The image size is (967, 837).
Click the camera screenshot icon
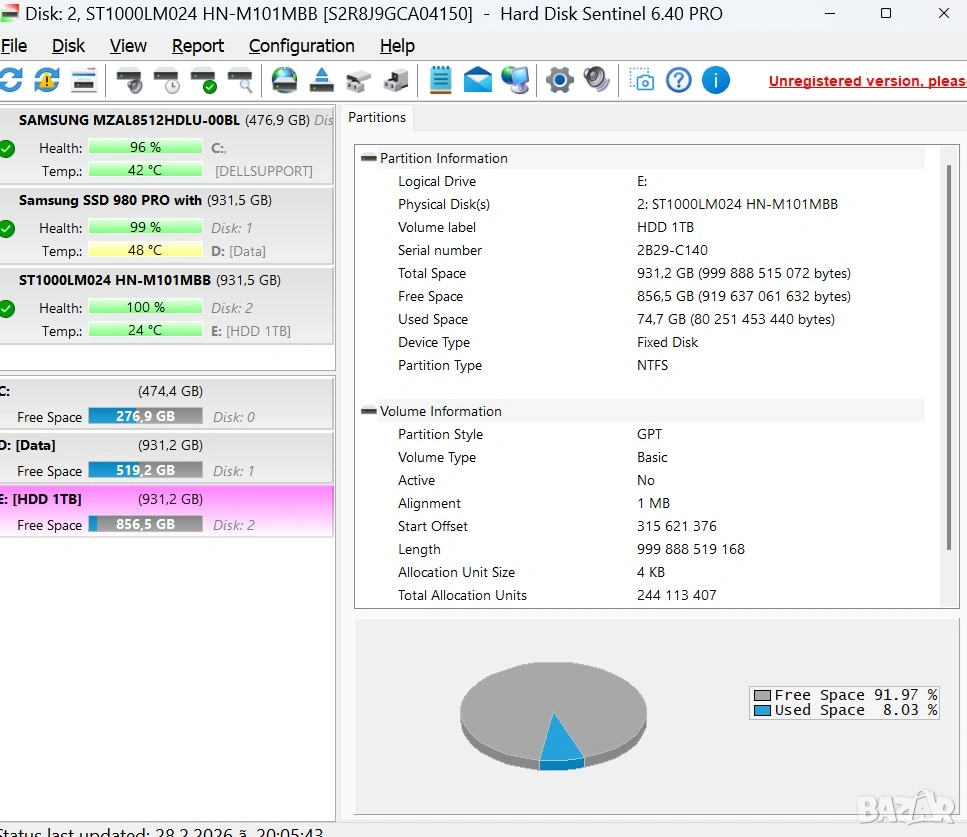(x=642, y=80)
